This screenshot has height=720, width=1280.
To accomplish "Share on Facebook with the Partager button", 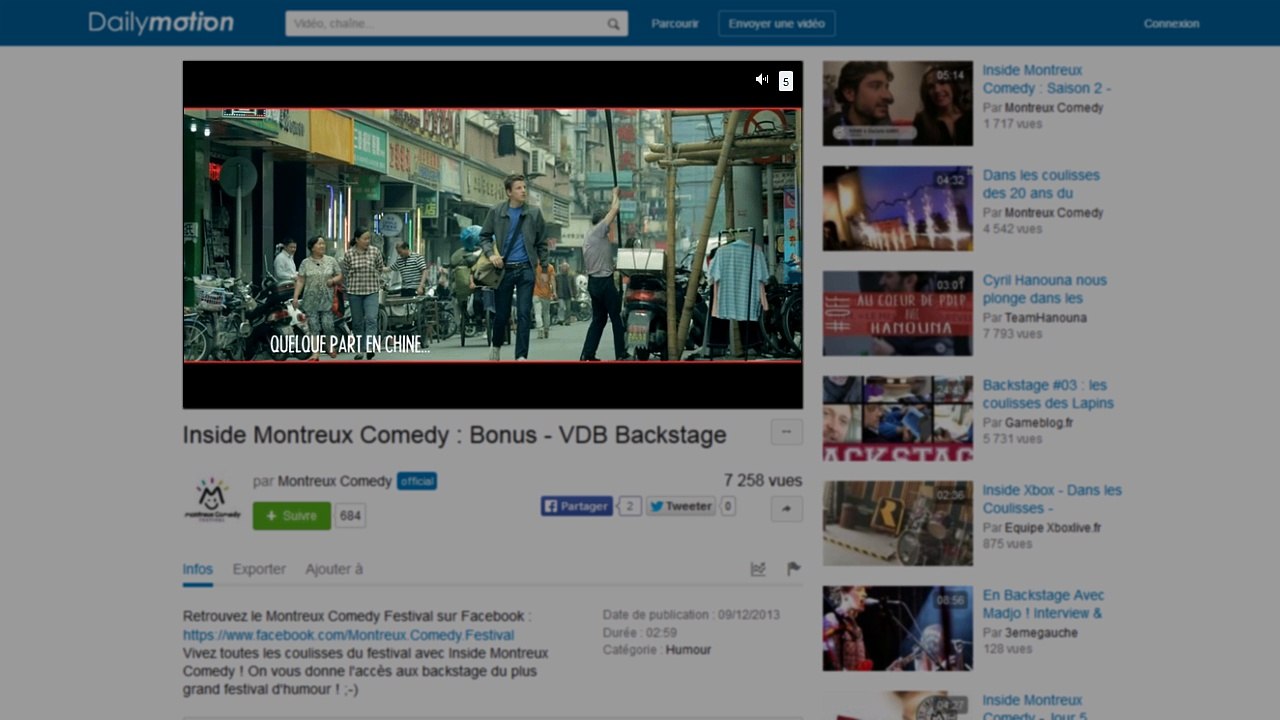I will click(577, 506).
